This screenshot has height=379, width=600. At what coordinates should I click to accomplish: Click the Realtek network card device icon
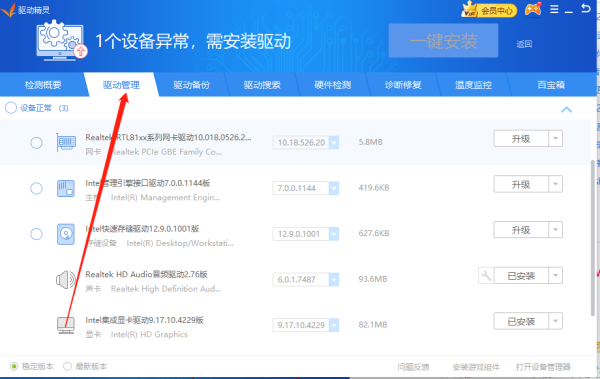[x=66, y=142]
